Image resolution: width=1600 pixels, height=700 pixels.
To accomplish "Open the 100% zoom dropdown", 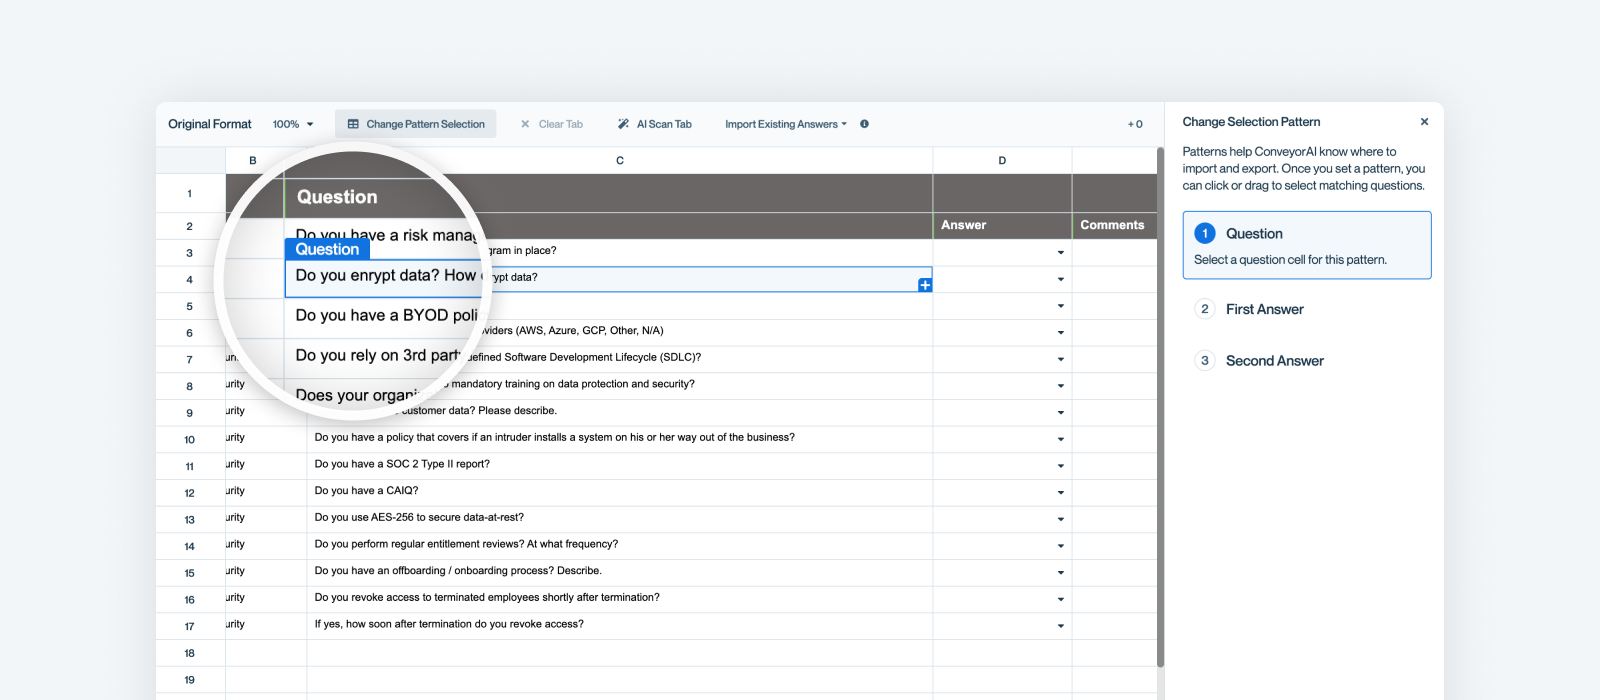I will [x=293, y=124].
